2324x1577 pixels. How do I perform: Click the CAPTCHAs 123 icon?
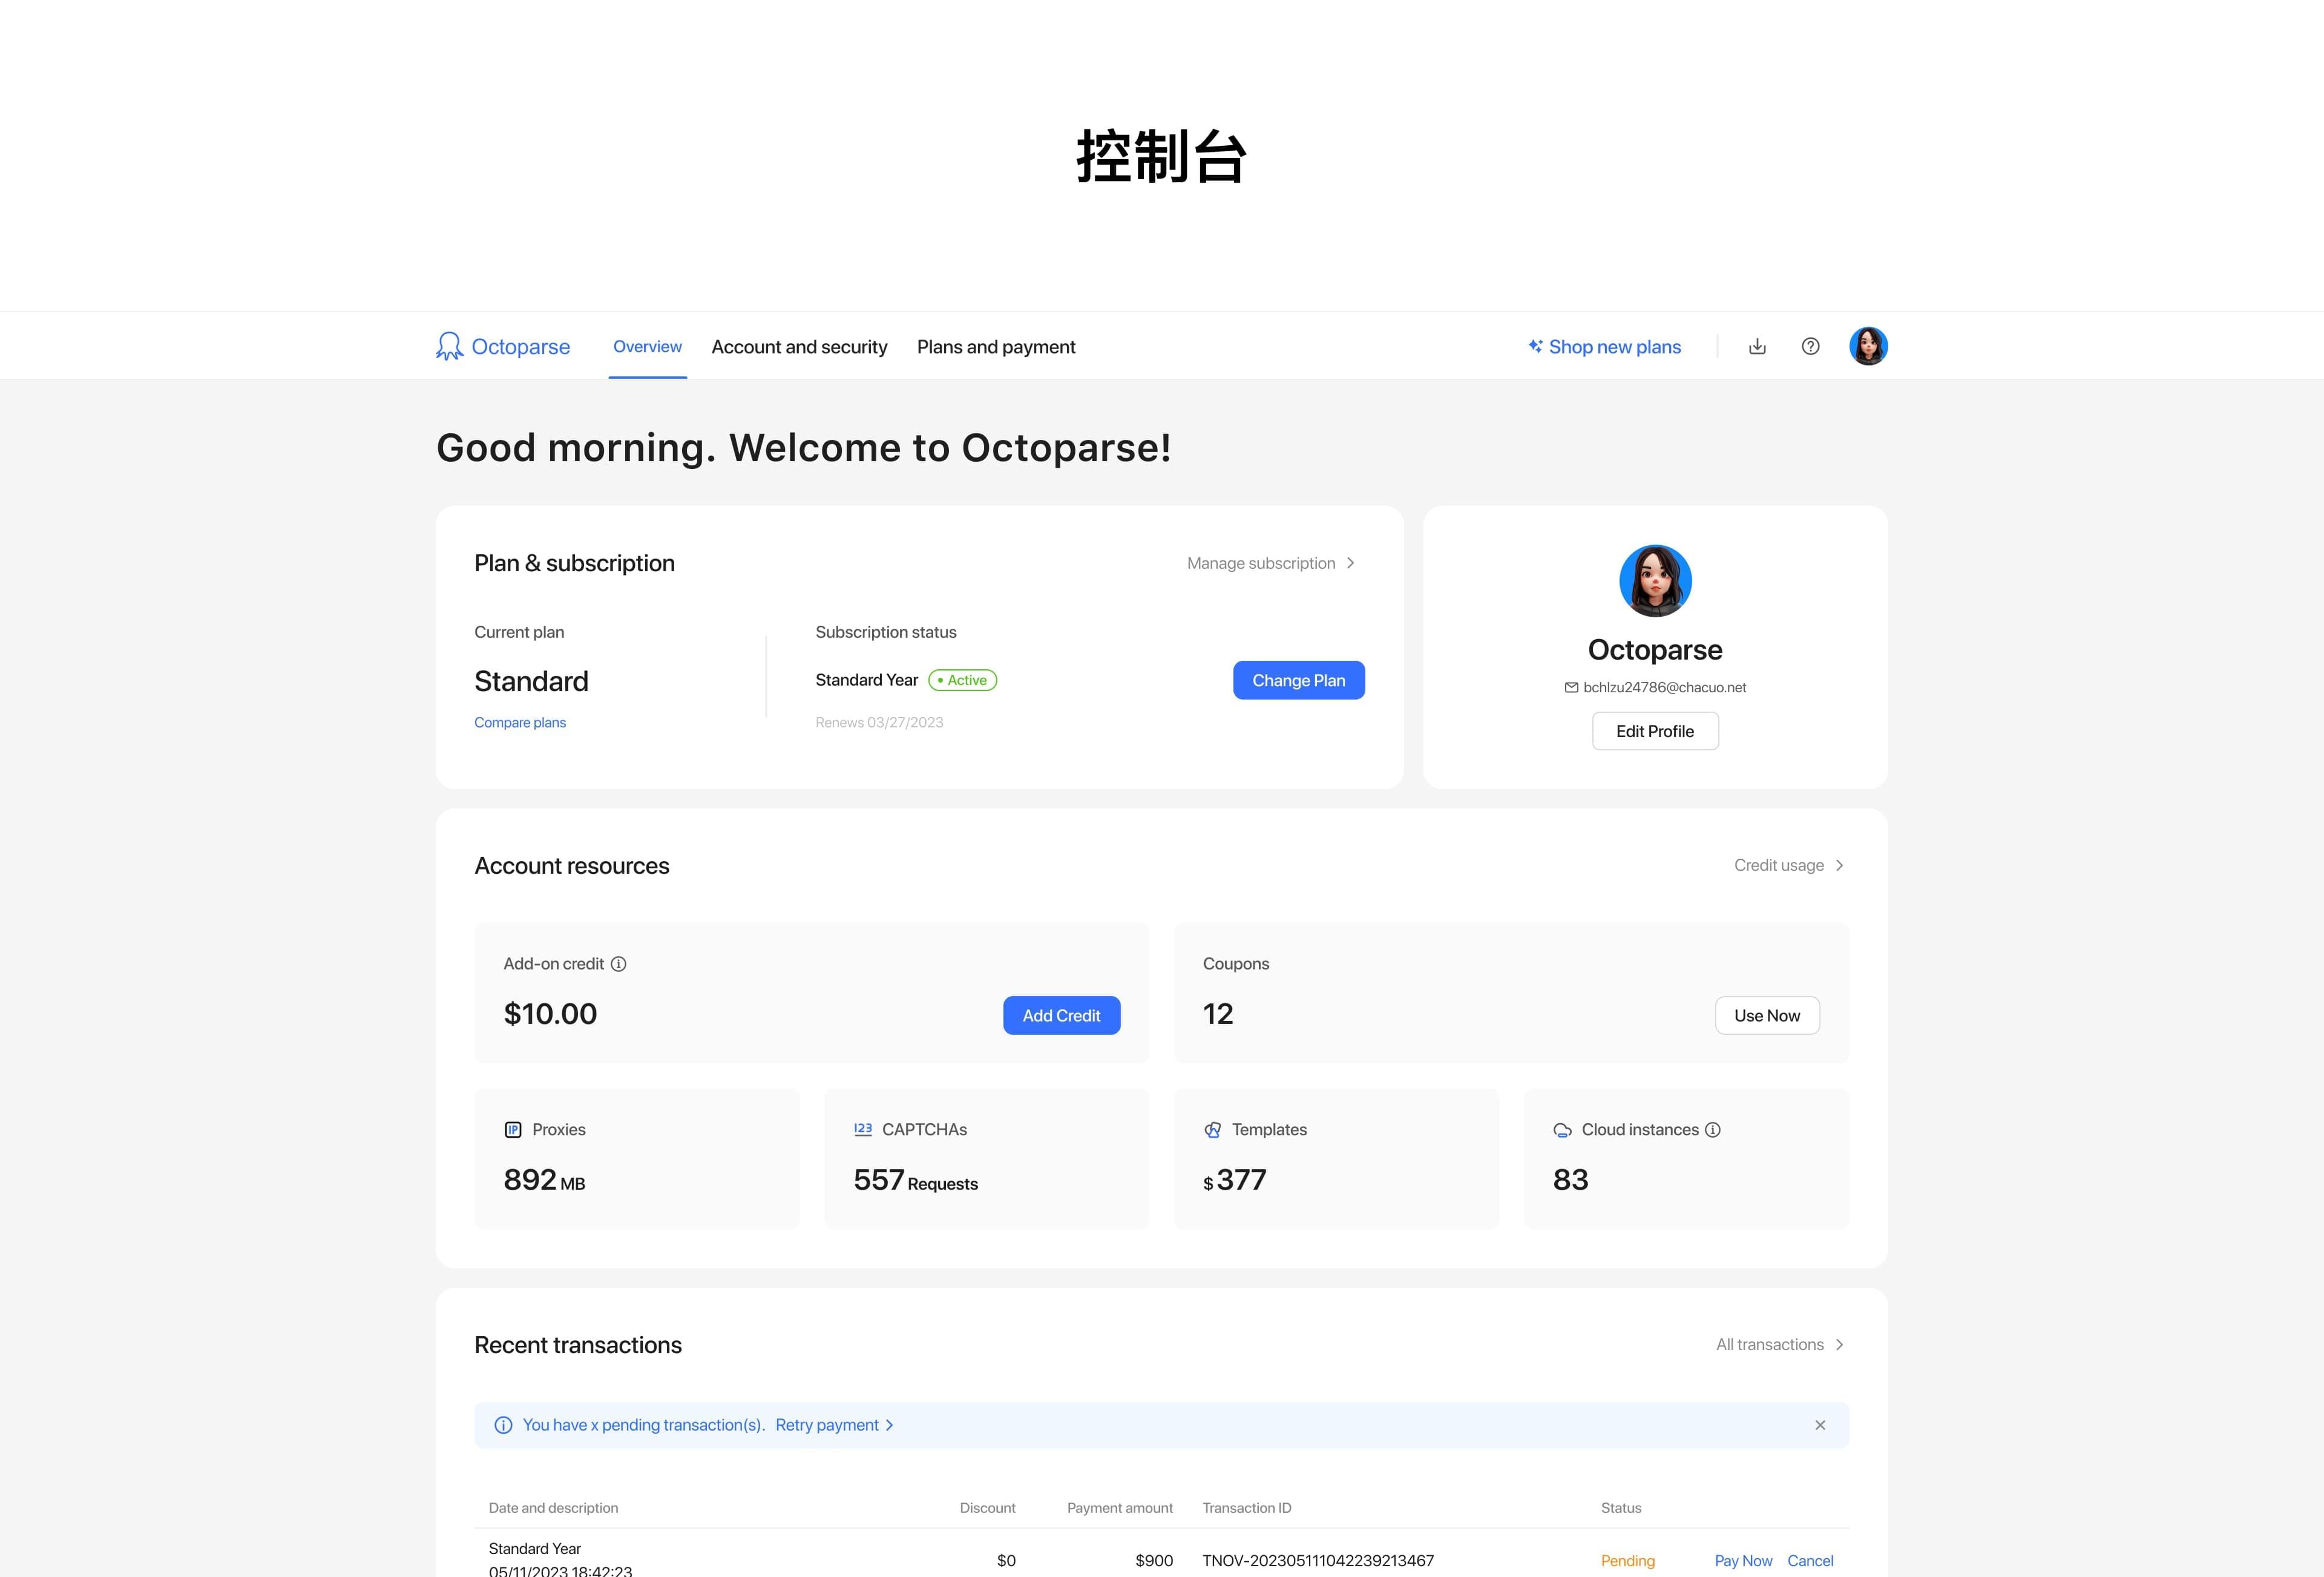863,1129
